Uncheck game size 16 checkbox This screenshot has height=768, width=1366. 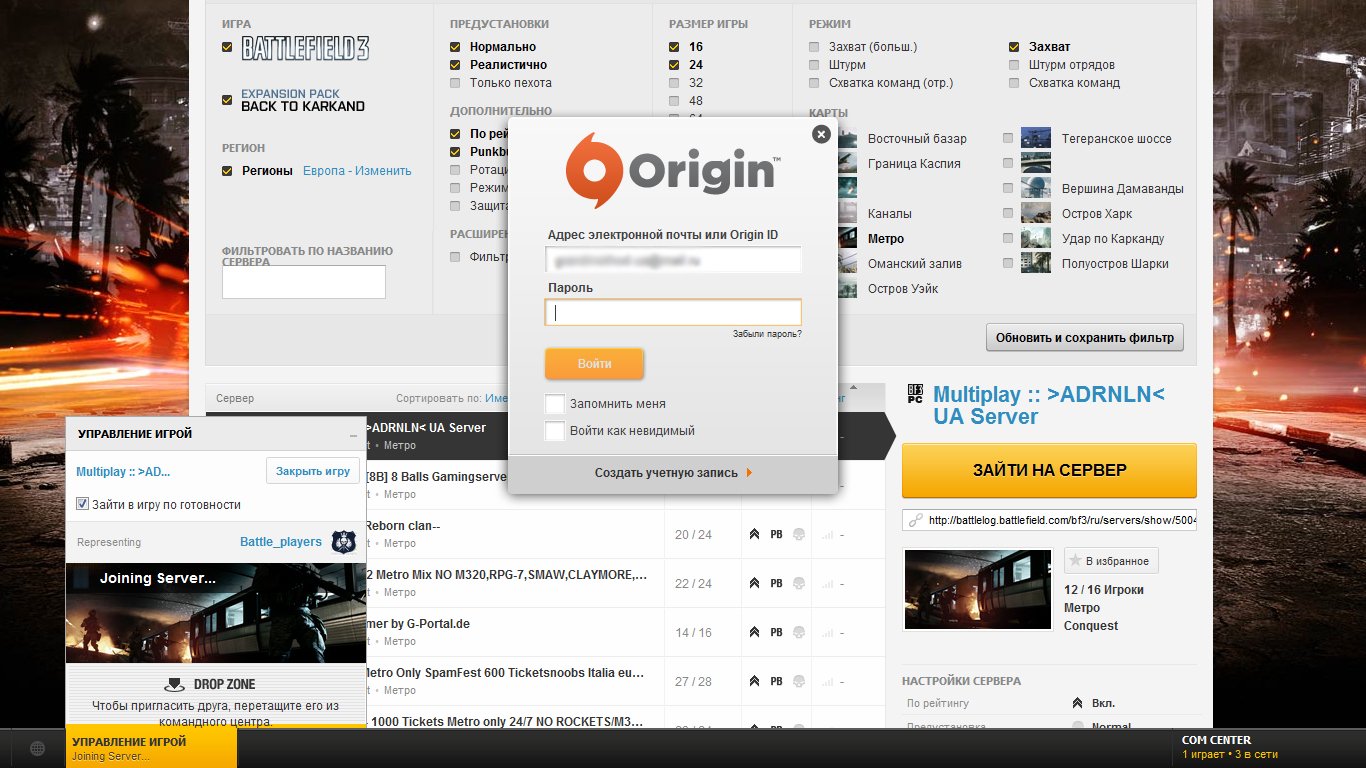tap(674, 47)
